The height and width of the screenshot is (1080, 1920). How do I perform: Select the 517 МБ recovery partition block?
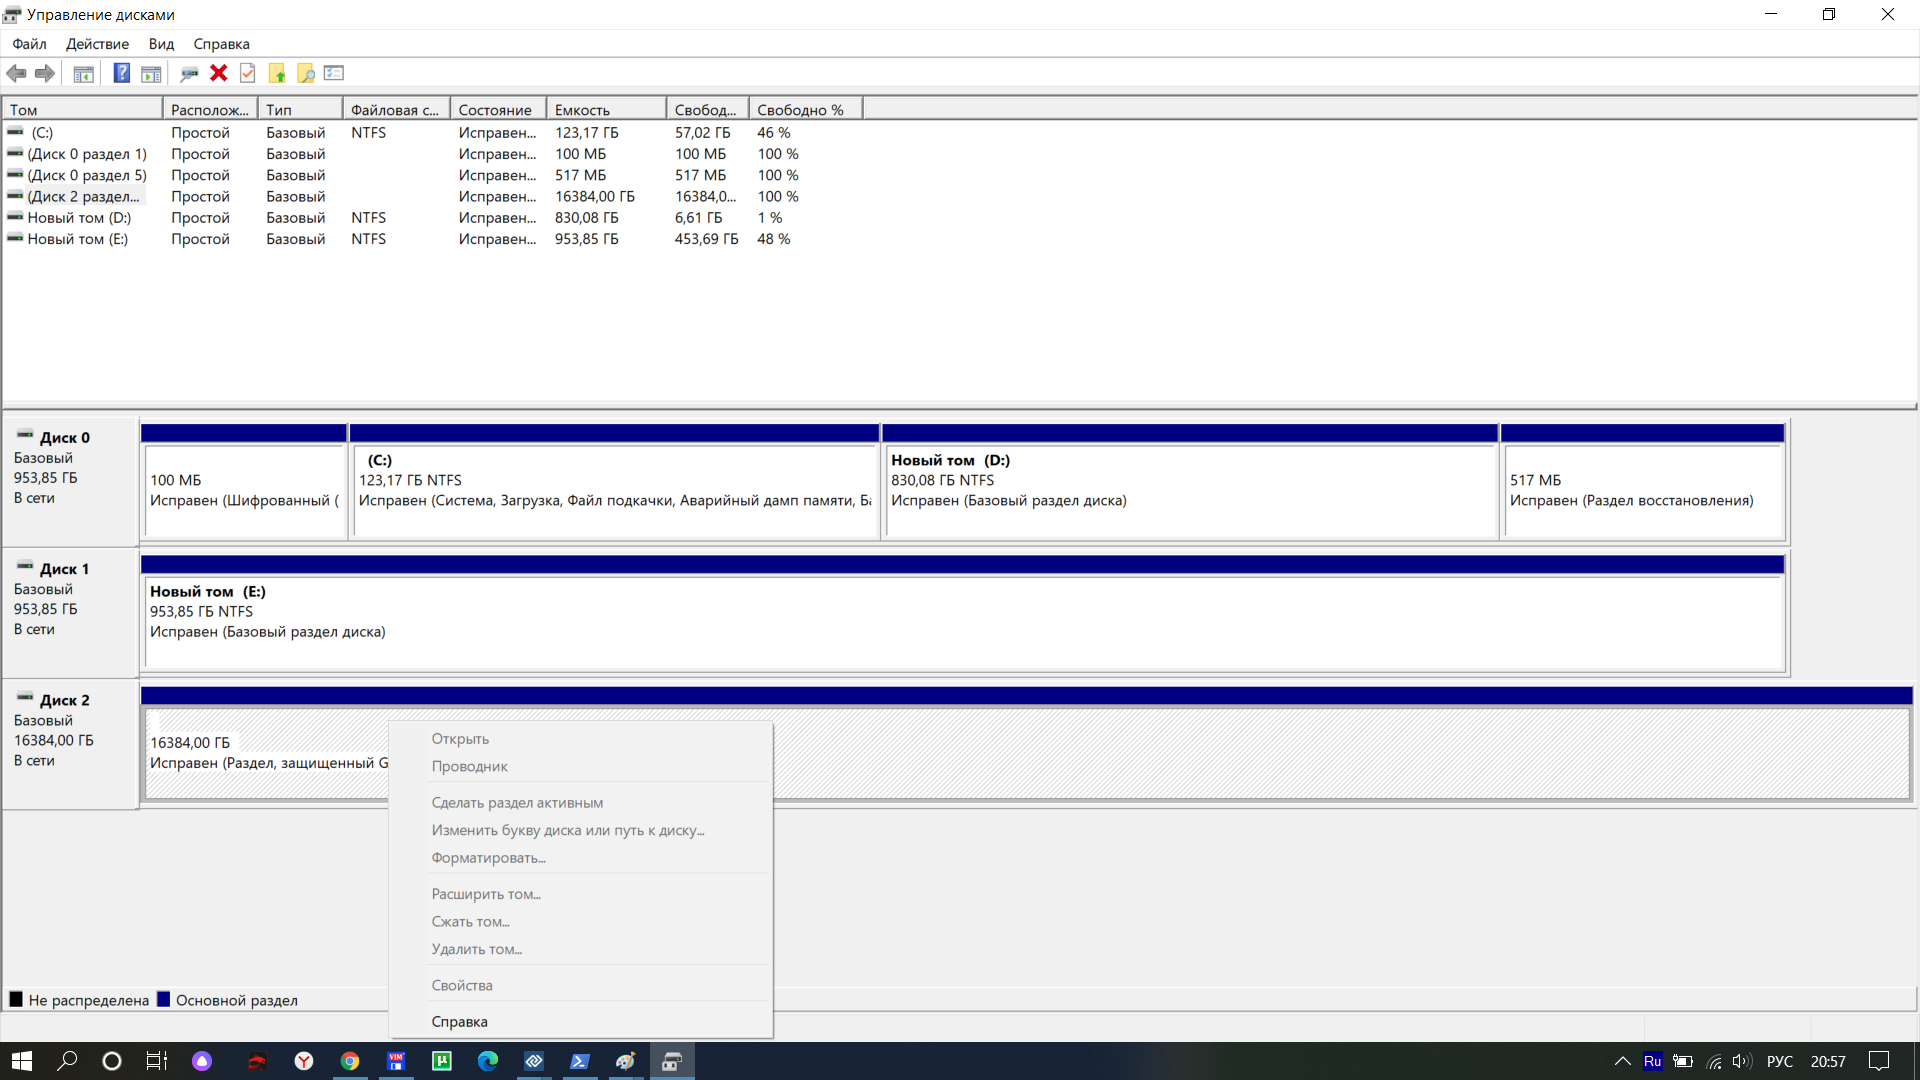pyautogui.click(x=1642, y=490)
